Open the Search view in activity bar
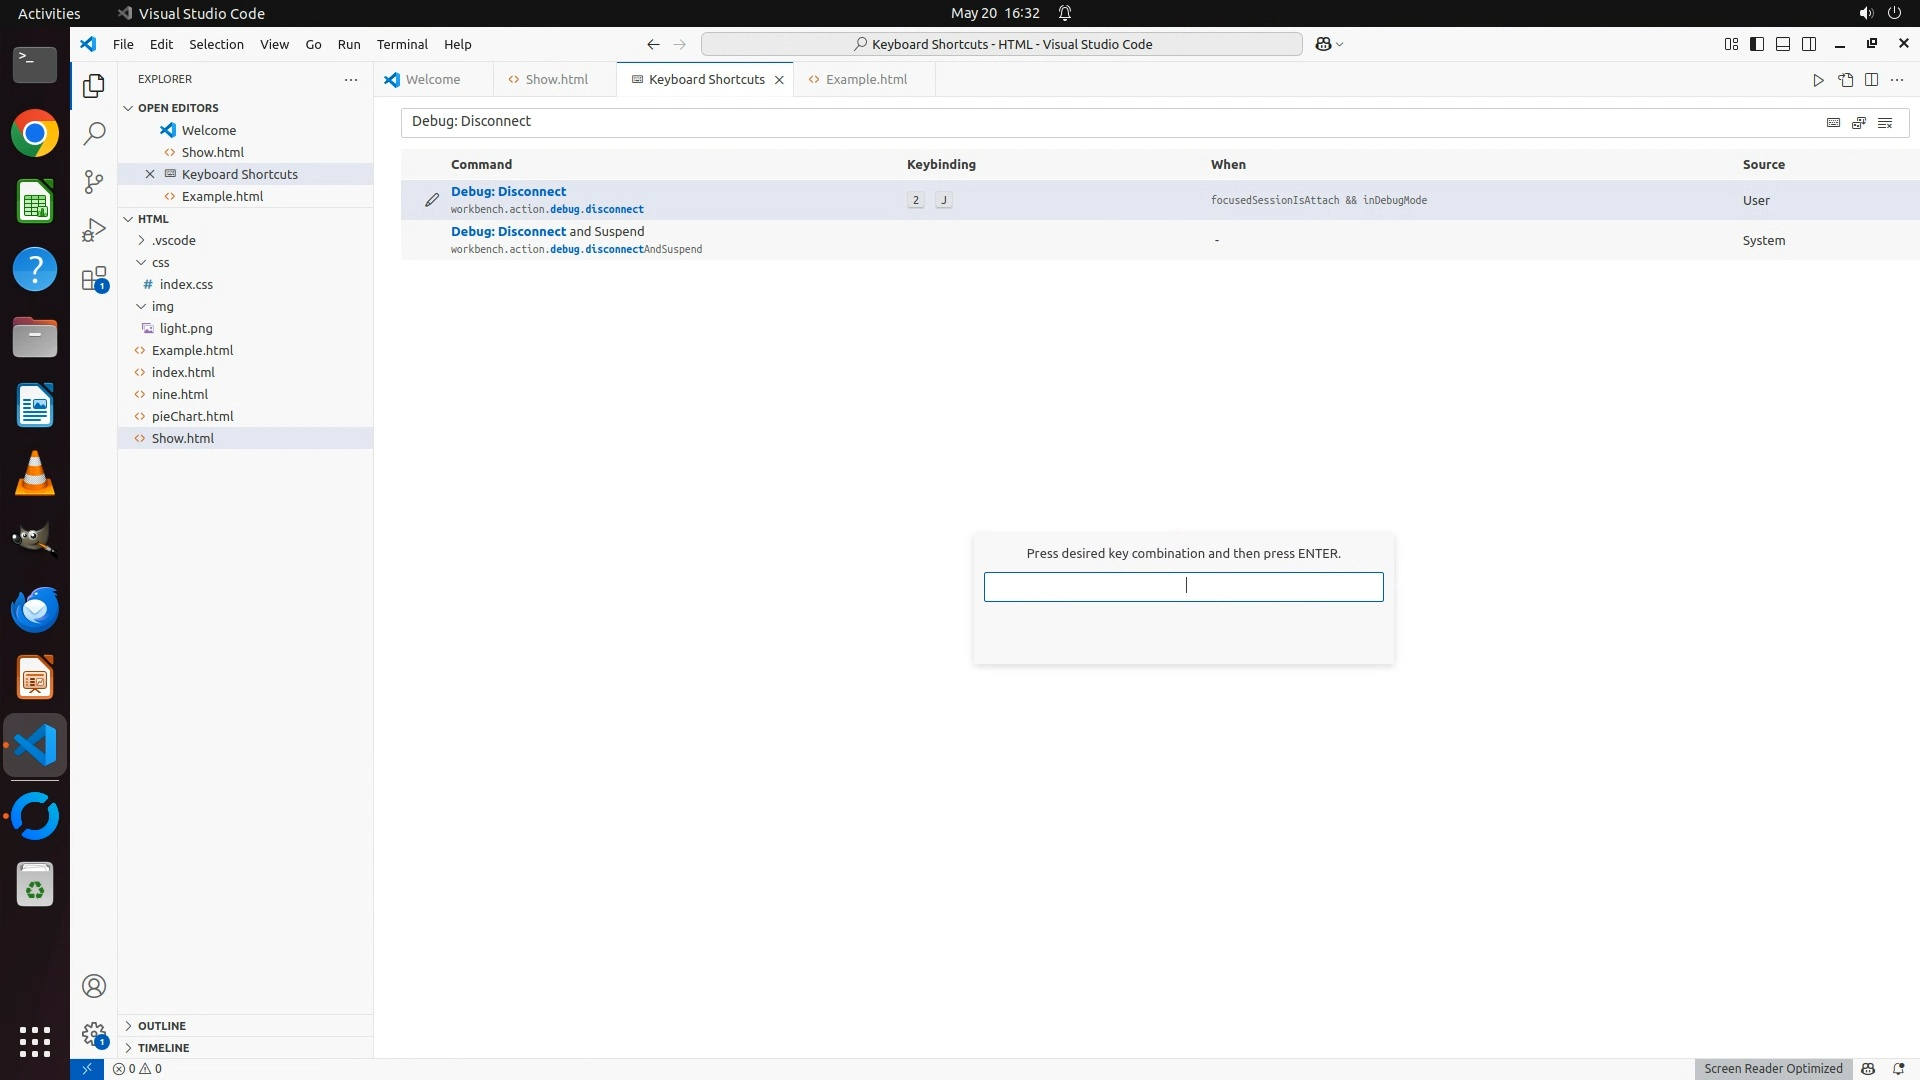The image size is (1920, 1080). 94,133
